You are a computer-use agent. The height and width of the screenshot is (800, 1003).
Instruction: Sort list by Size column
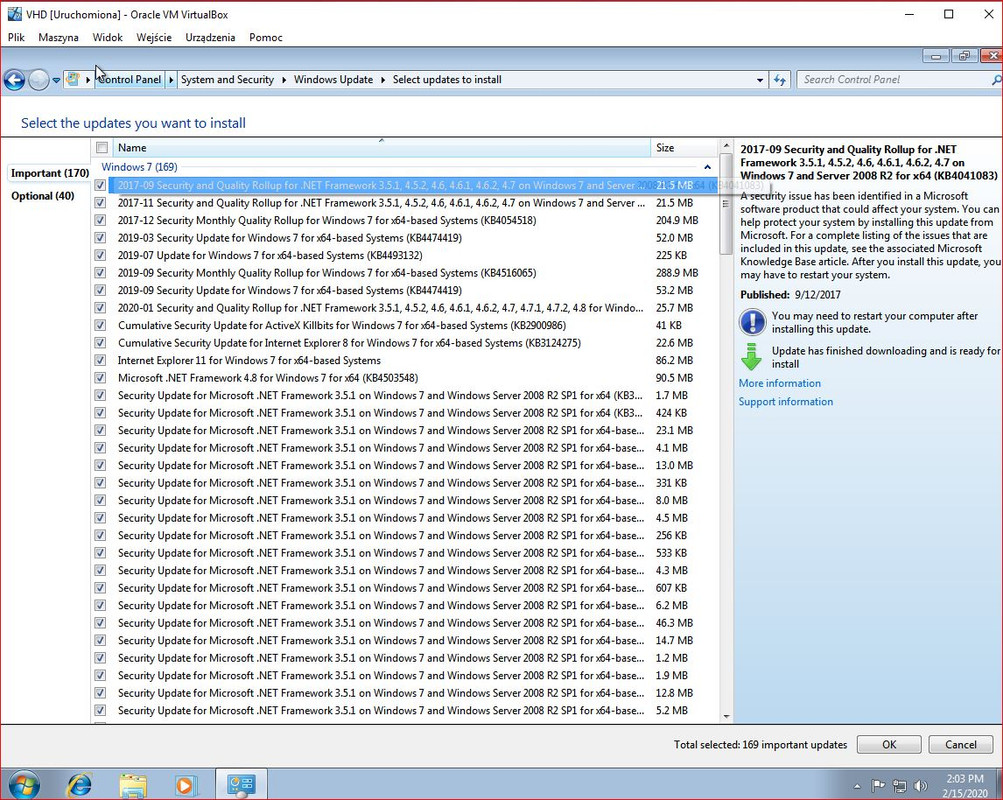[x=684, y=148]
